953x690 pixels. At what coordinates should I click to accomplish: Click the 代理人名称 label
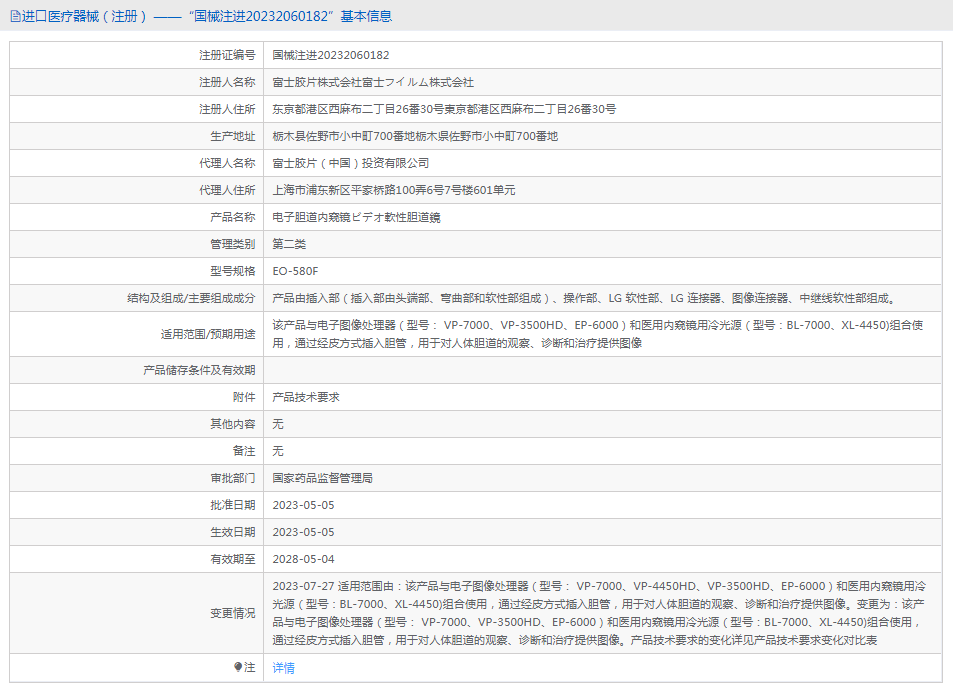[227, 163]
